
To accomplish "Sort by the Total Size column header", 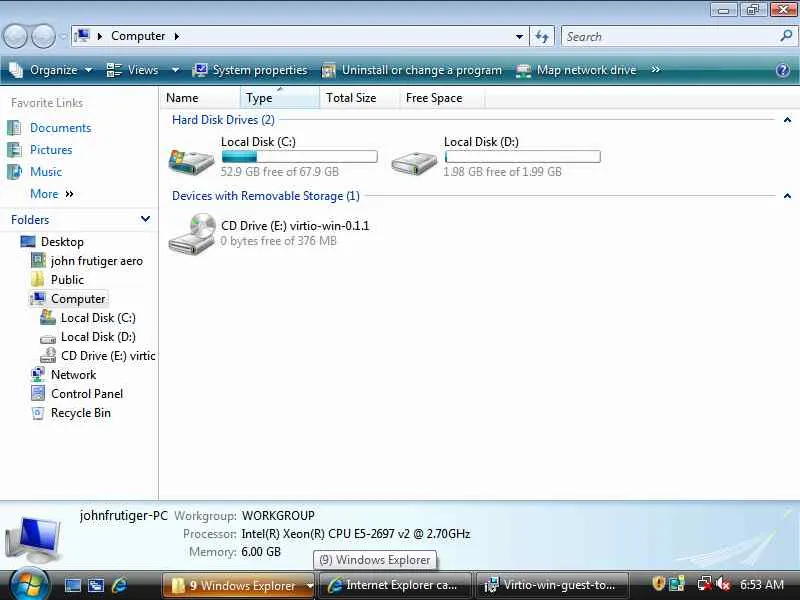I will 359,98.
